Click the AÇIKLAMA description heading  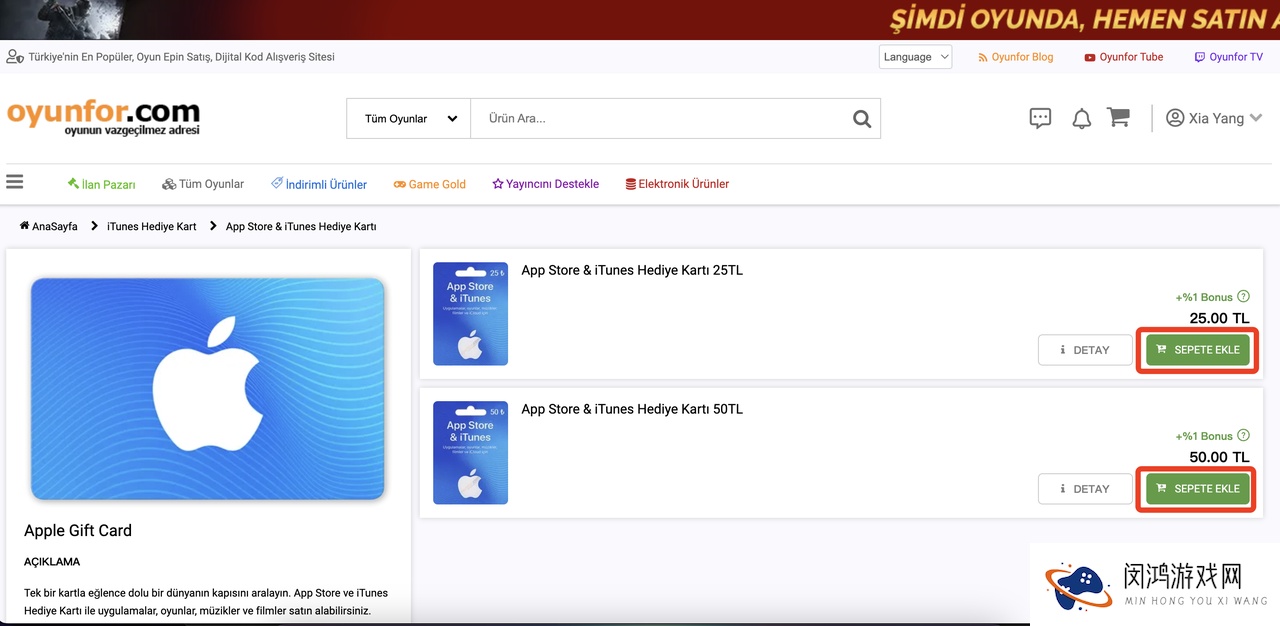(x=52, y=562)
